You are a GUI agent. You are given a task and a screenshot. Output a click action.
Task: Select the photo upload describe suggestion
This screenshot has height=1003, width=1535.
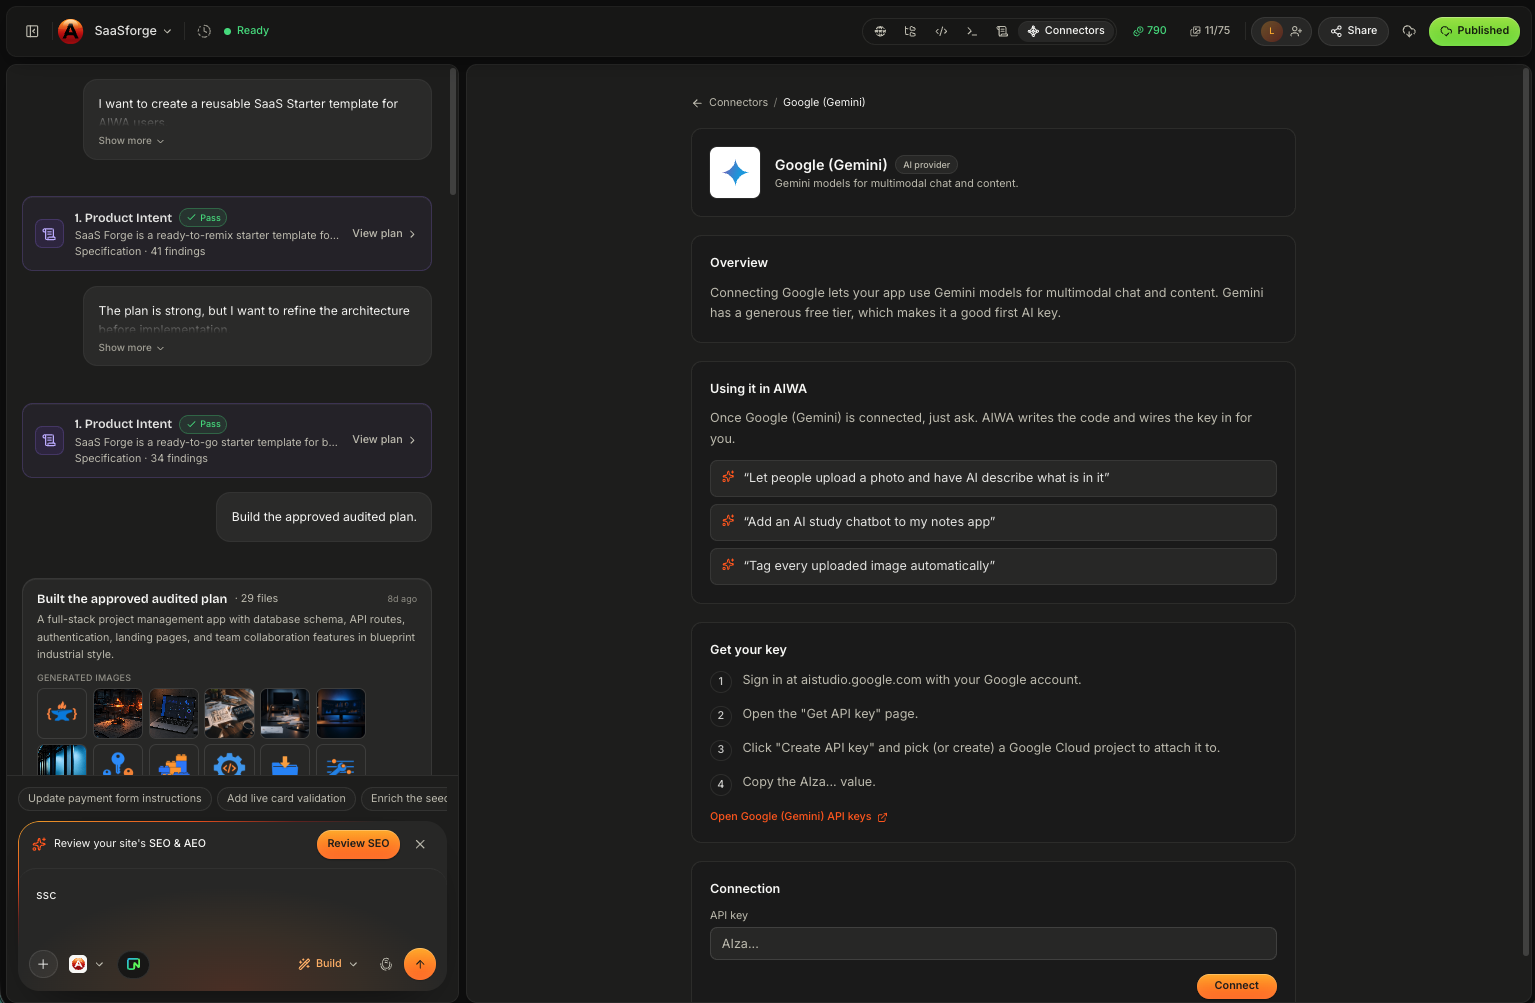tap(993, 478)
